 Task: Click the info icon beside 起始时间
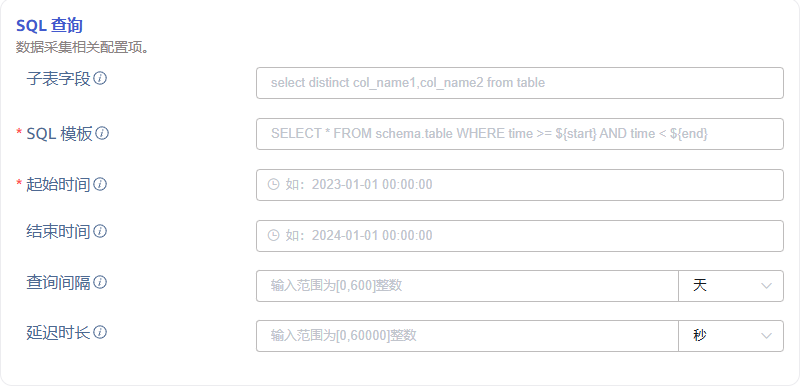101,184
